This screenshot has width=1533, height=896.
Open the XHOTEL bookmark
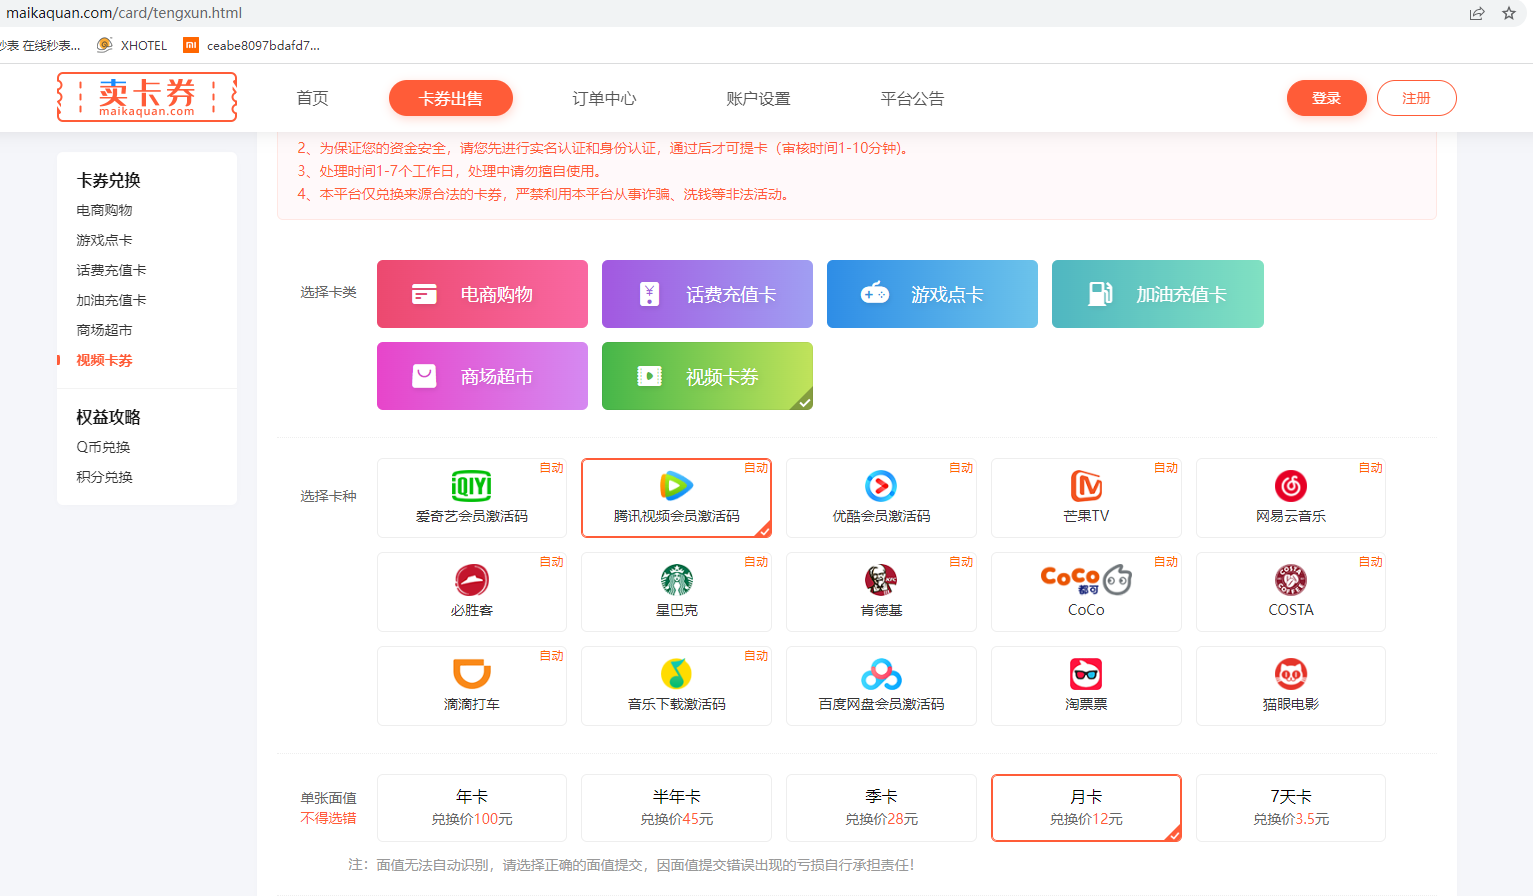pos(132,45)
